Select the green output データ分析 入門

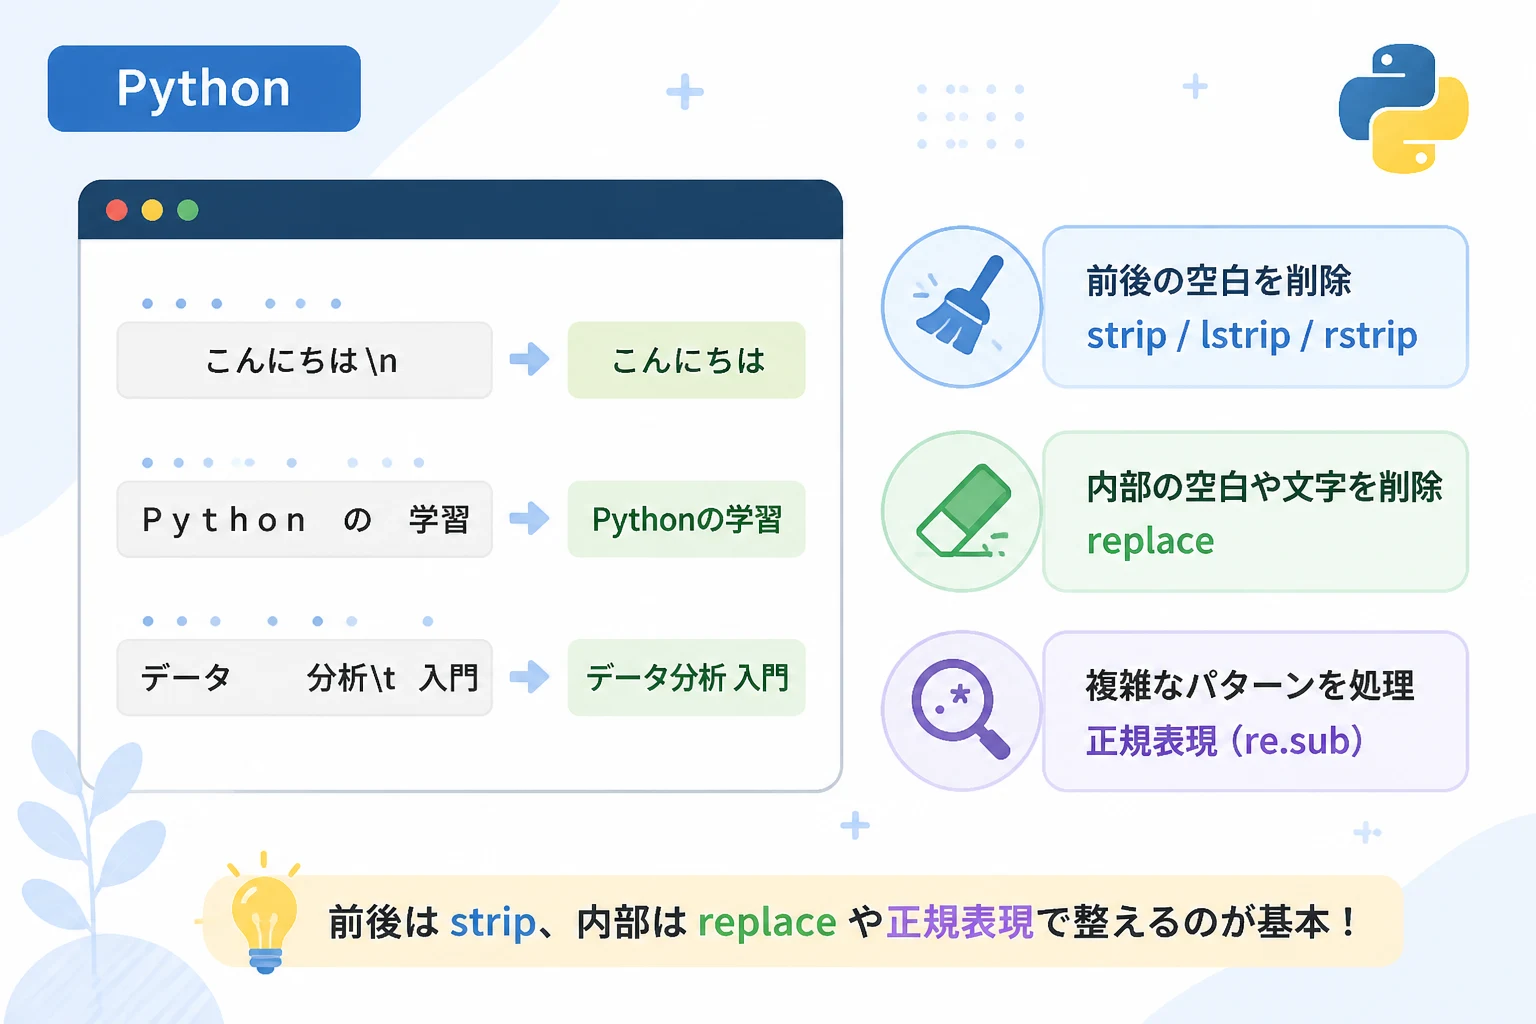[686, 677]
